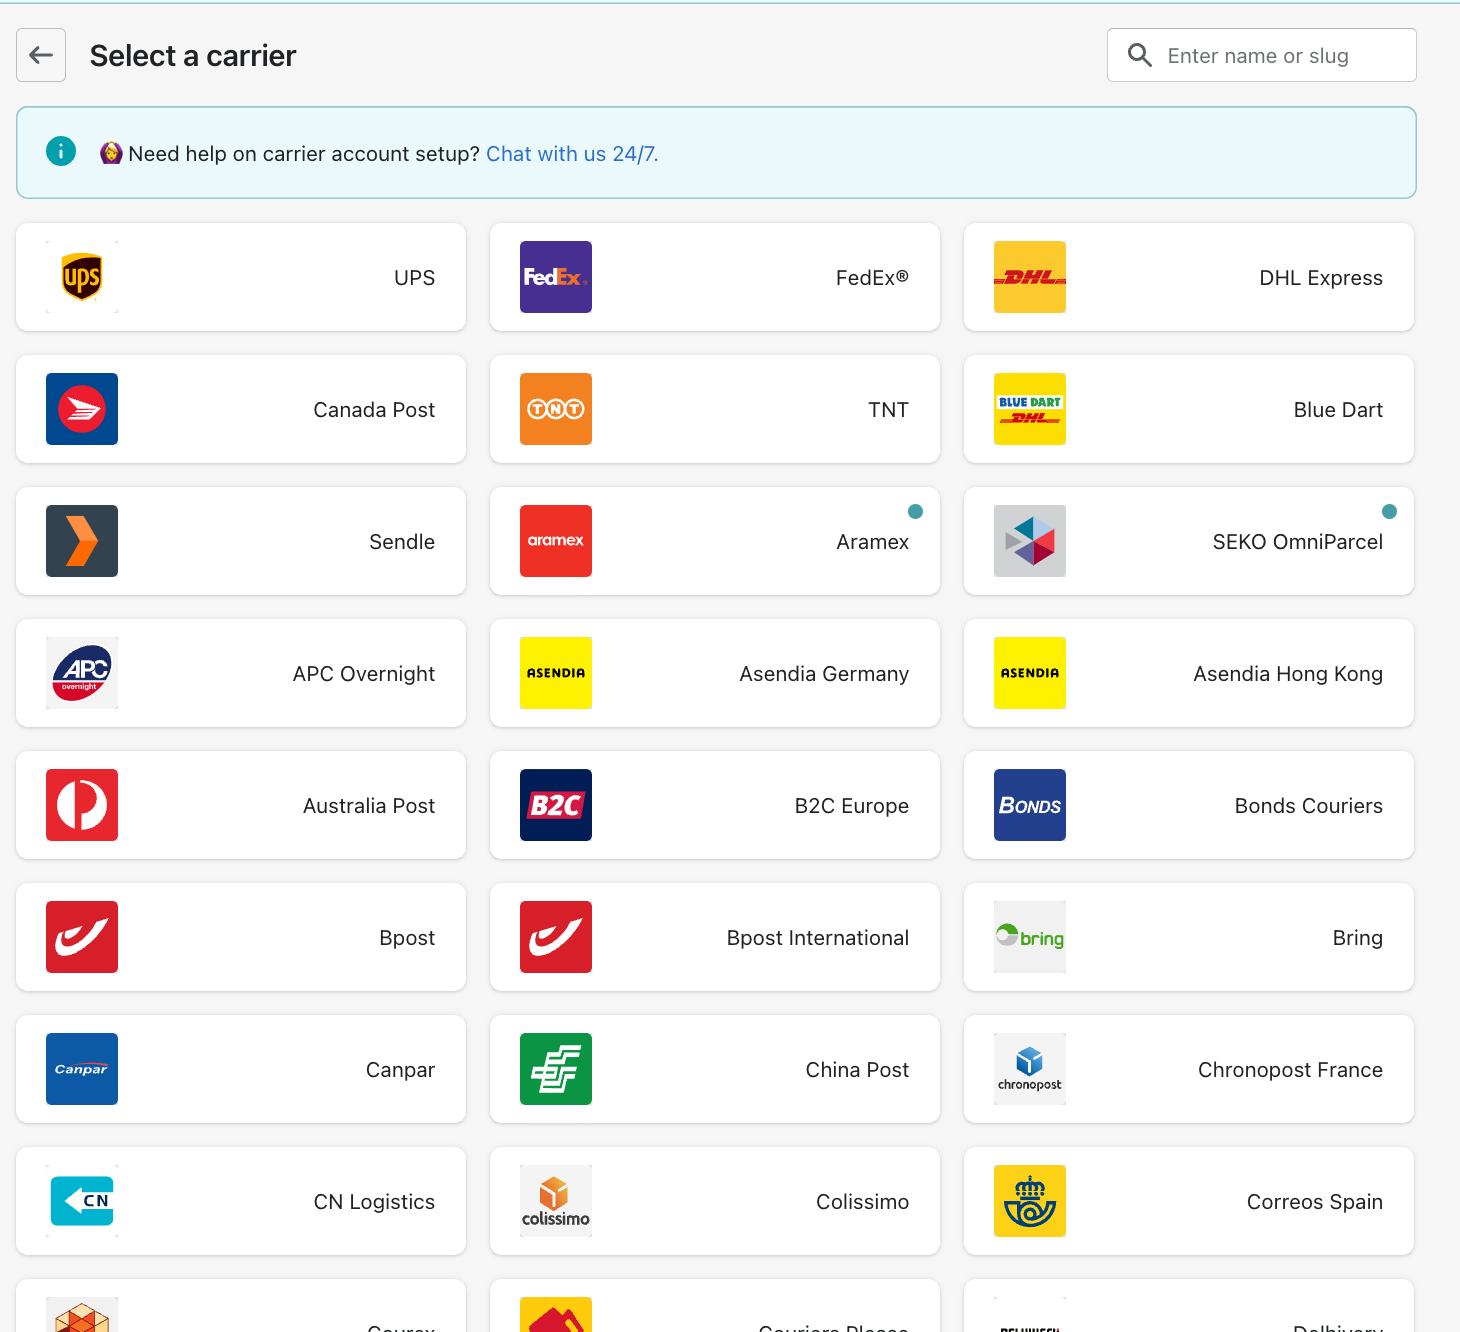Click the search magnifier icon
Viewport: 1460px width, 1332px height.
pyautogui.click(x=1140, y=55)
